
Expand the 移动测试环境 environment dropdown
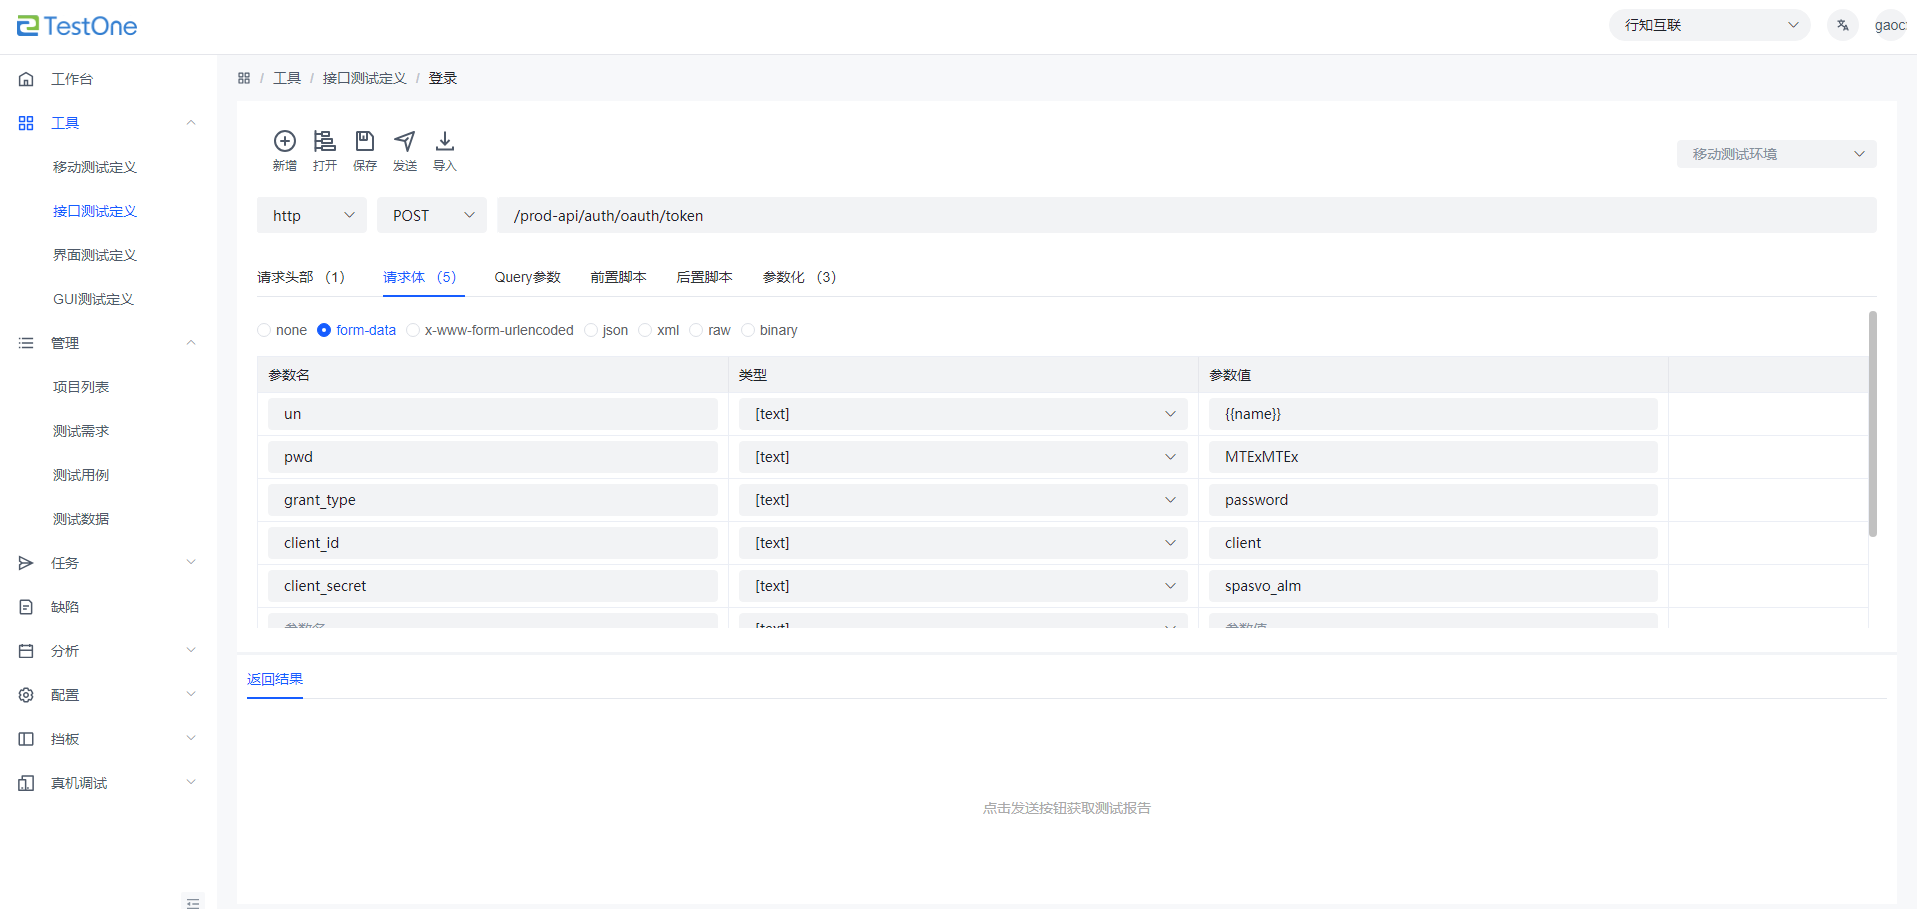tap(1776, 154)
